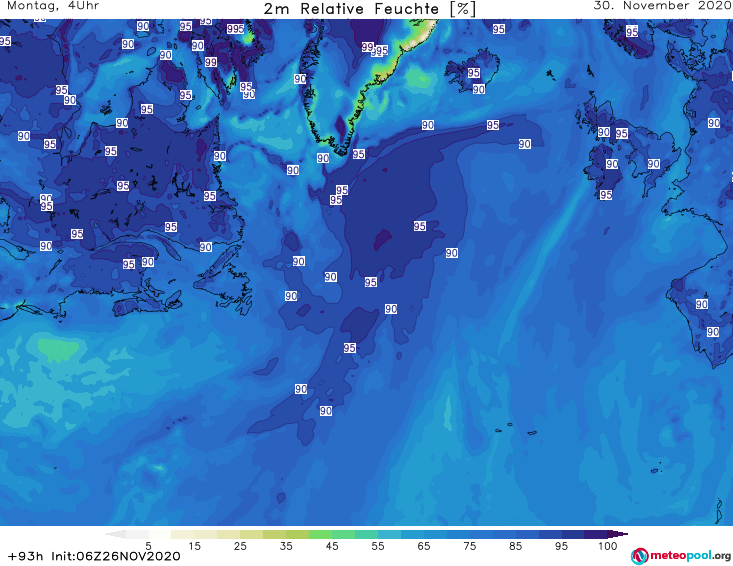Viewport: 733px width, 566px height.
Task: Select the map title '2m Relative Feuchte [%]'
Action: (x=370, y=9)
